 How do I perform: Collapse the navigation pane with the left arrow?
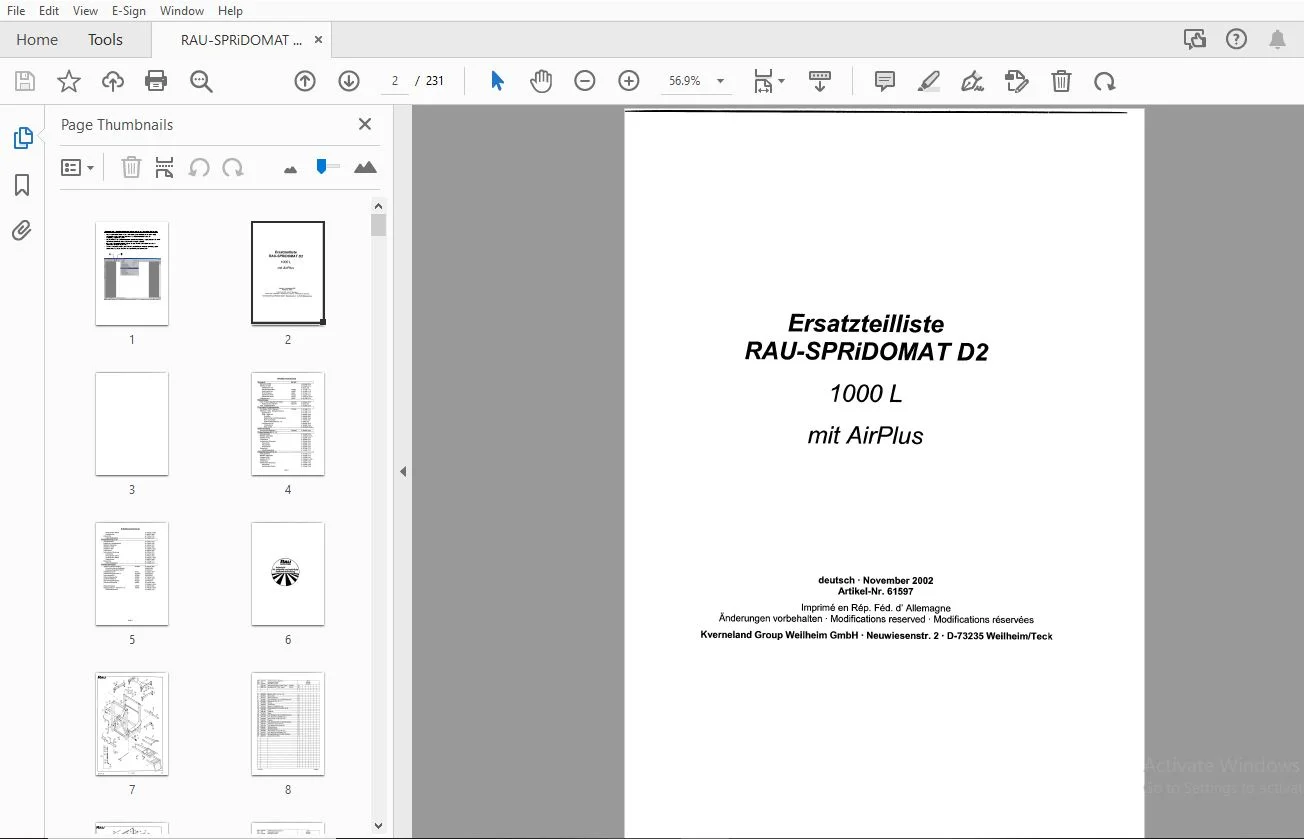403,471
